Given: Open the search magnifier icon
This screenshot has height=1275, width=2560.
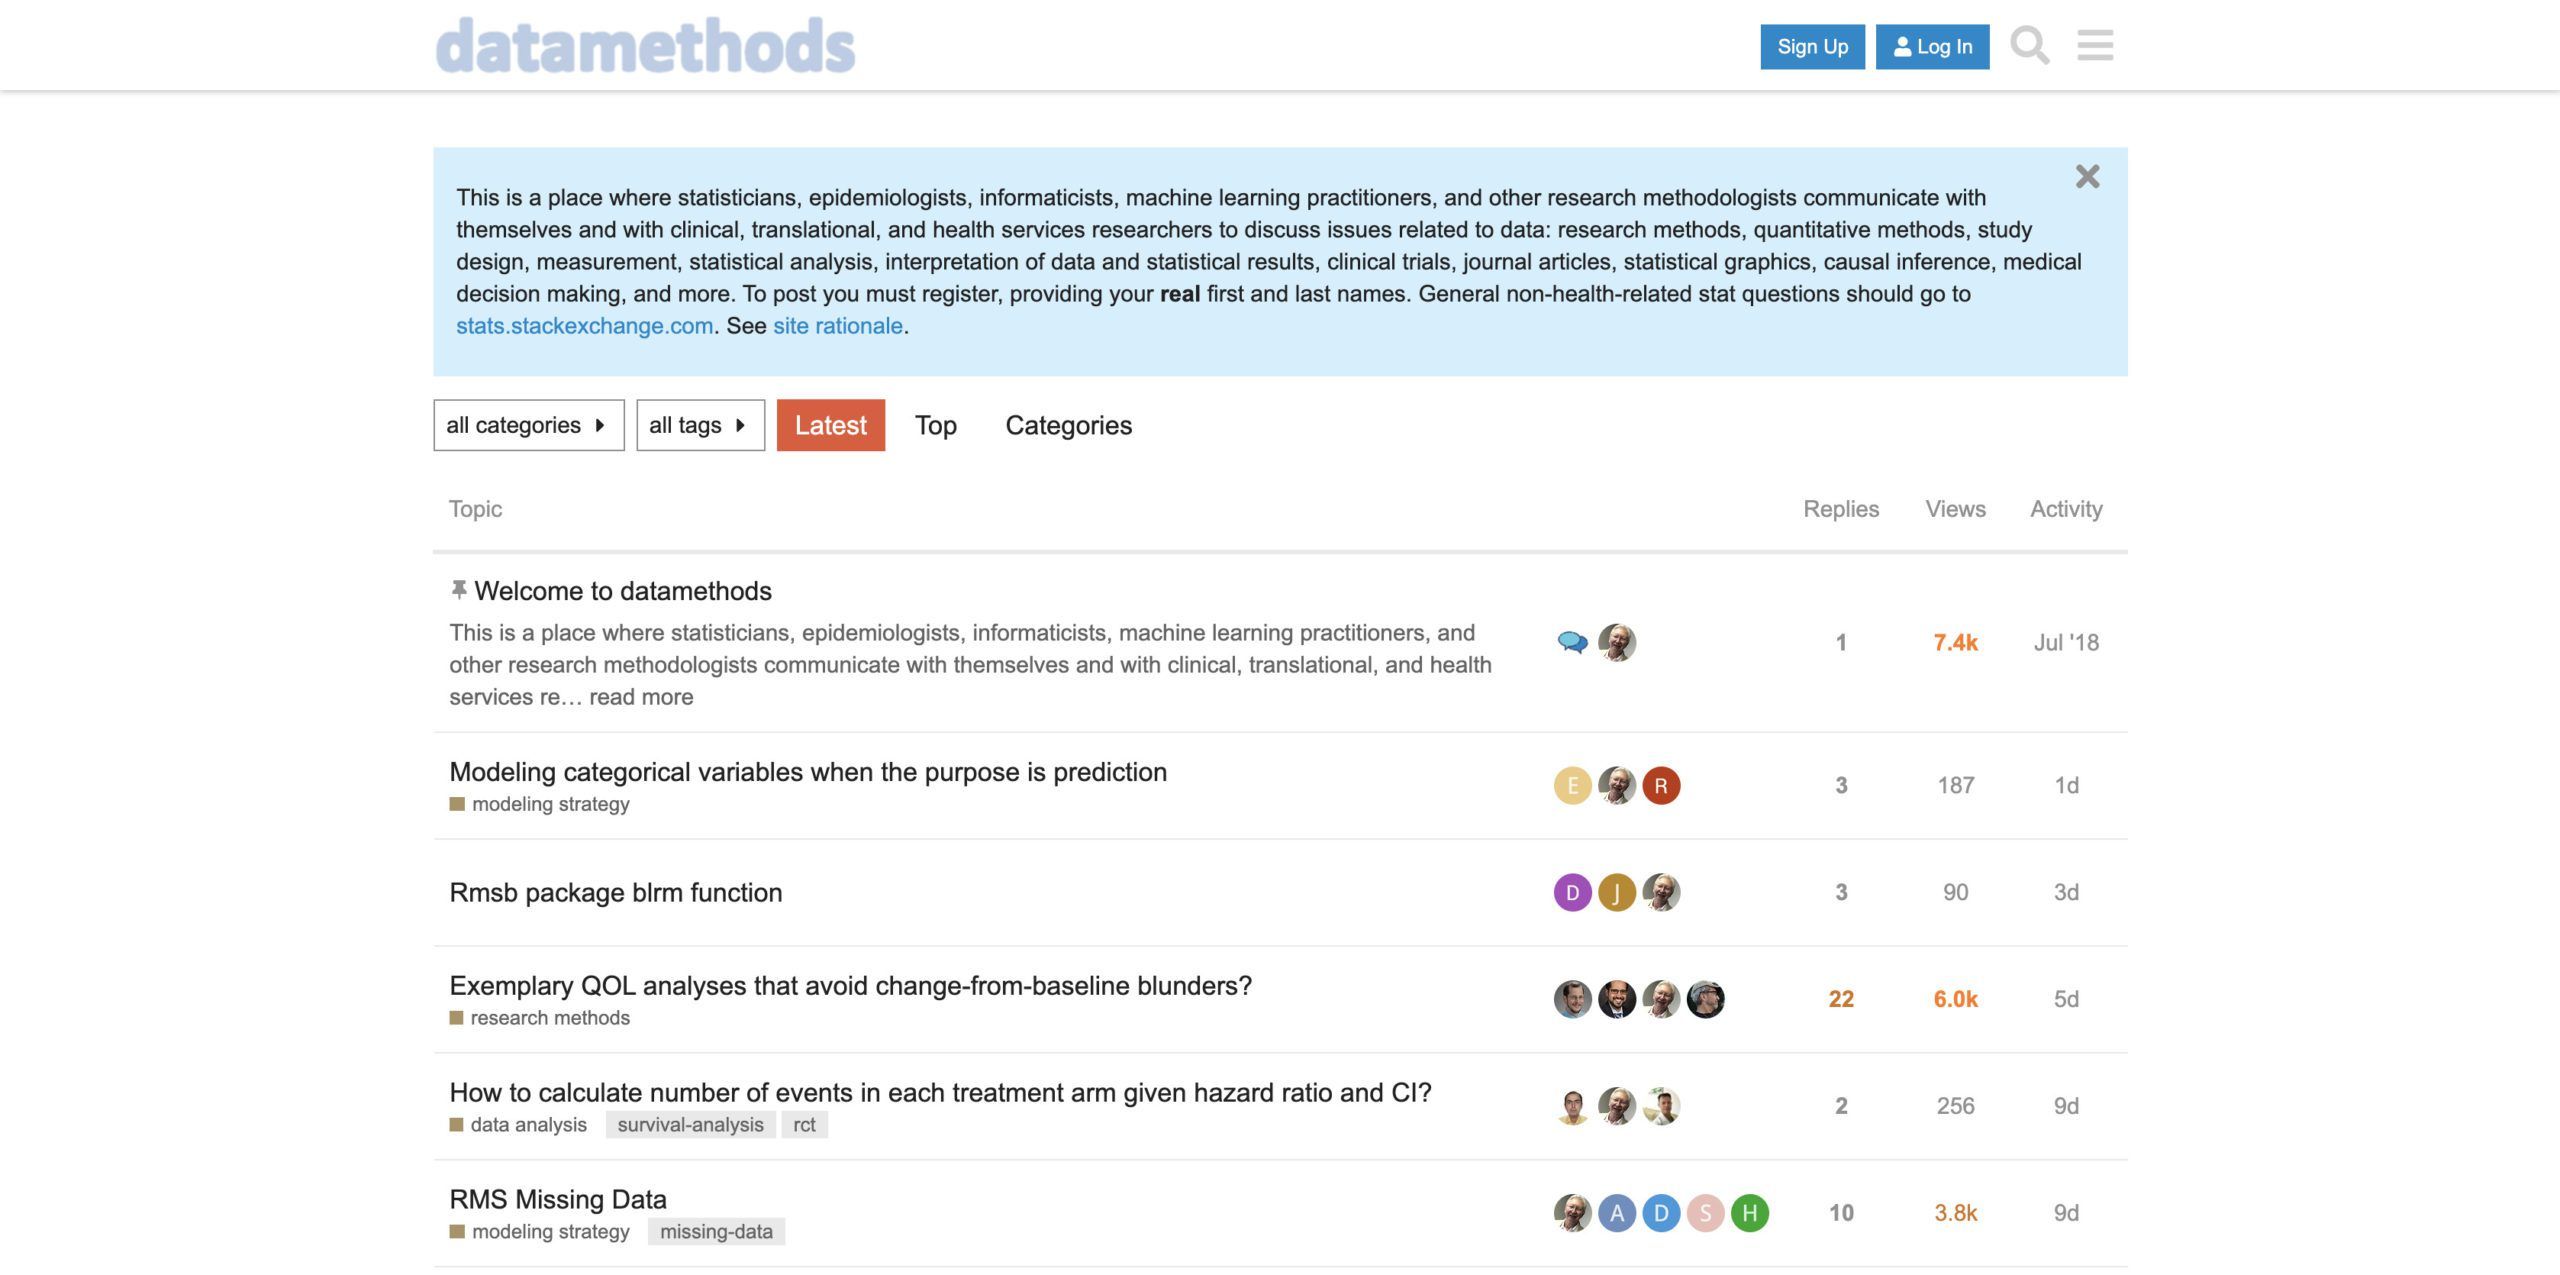Looking at the screenshot, I should pyautogui.click(x=2029, y=46).
